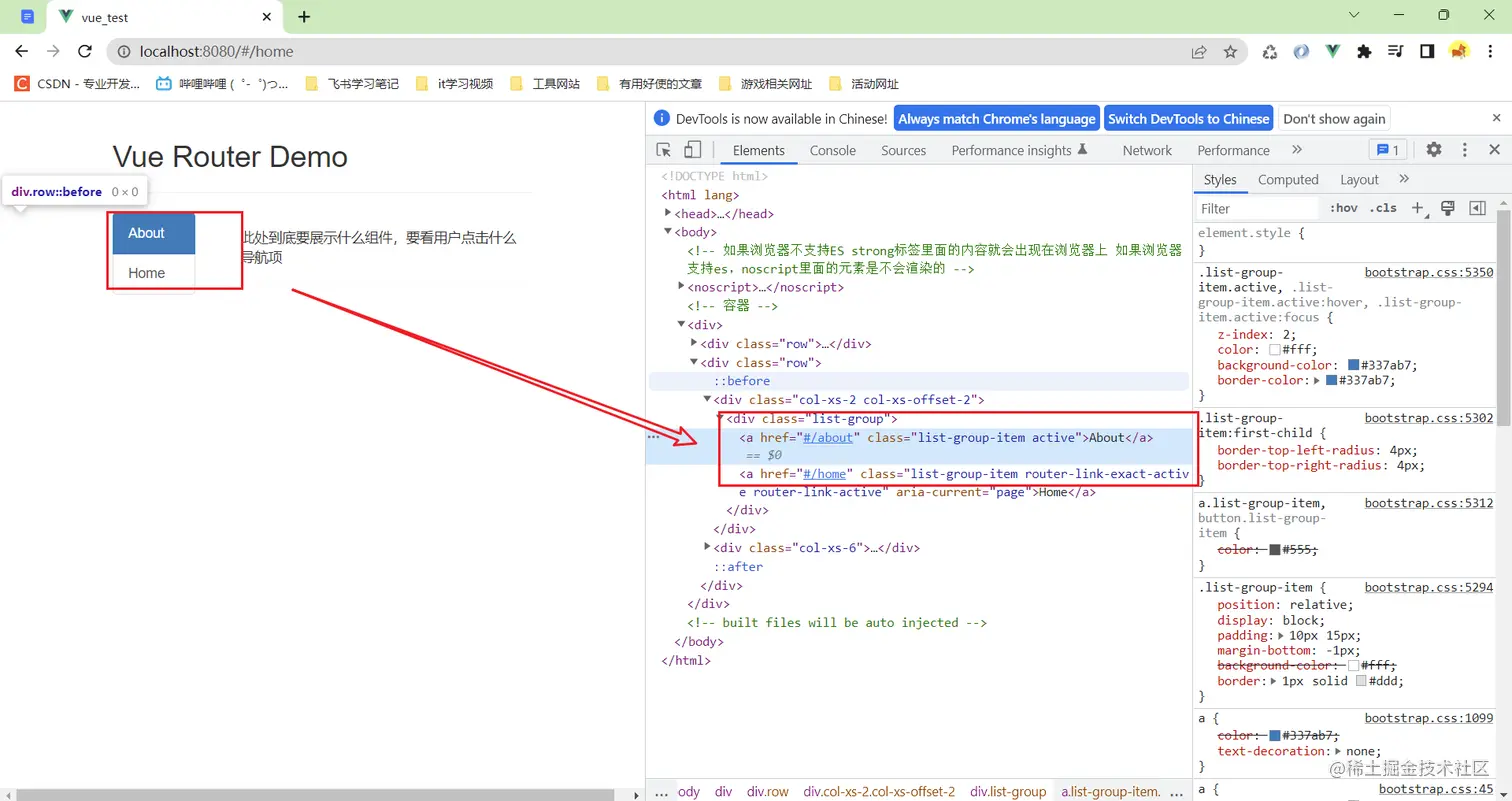The height and width of the screenshot is (801, 1512).
Task: Expand the col-xs-6 div node
Action: tap(707, 547)
